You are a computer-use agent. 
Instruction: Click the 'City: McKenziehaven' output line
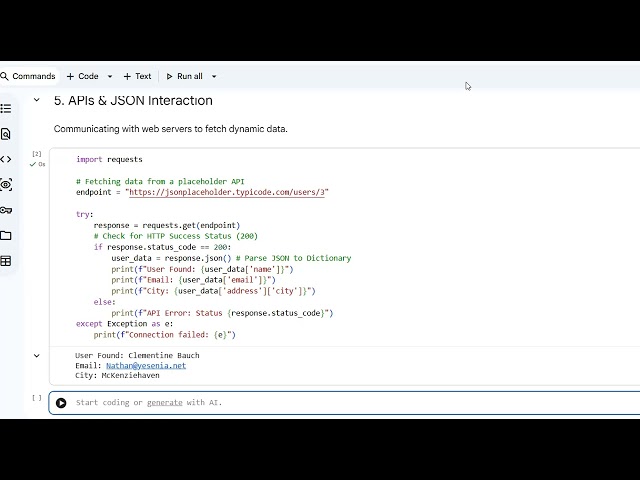pyautogui.click(x=117, y=376)
